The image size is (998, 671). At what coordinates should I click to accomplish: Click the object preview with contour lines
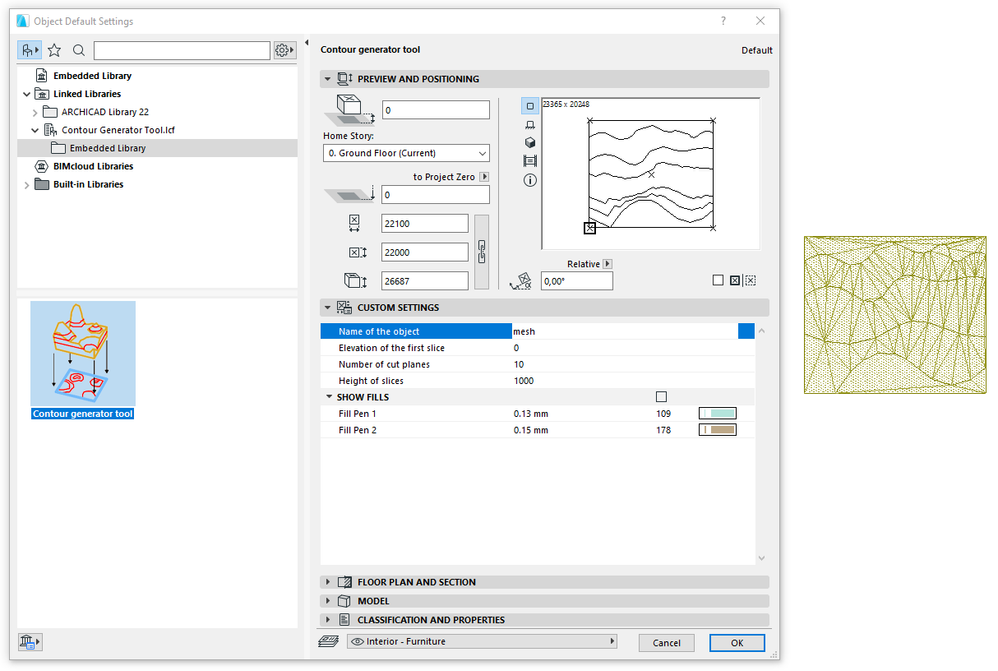[x=650, y=173]
